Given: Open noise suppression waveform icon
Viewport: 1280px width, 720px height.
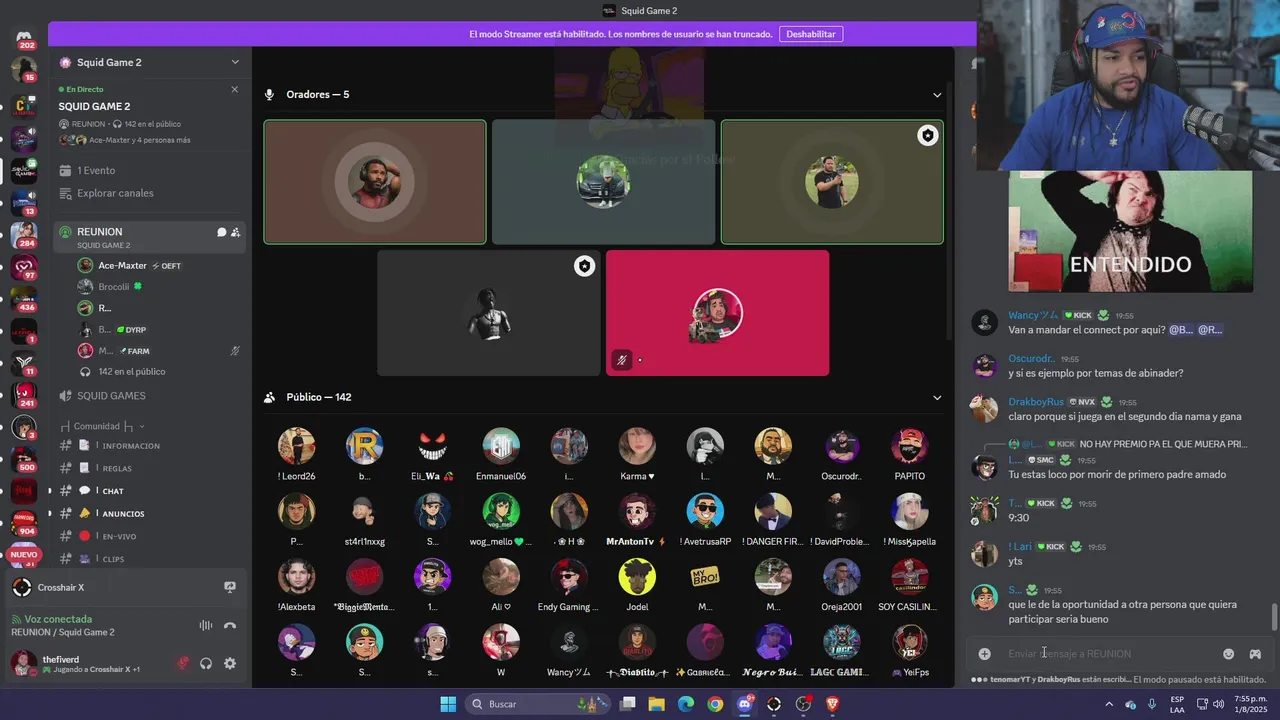Looking at the screenshot, I should click(x=206, y=626).
